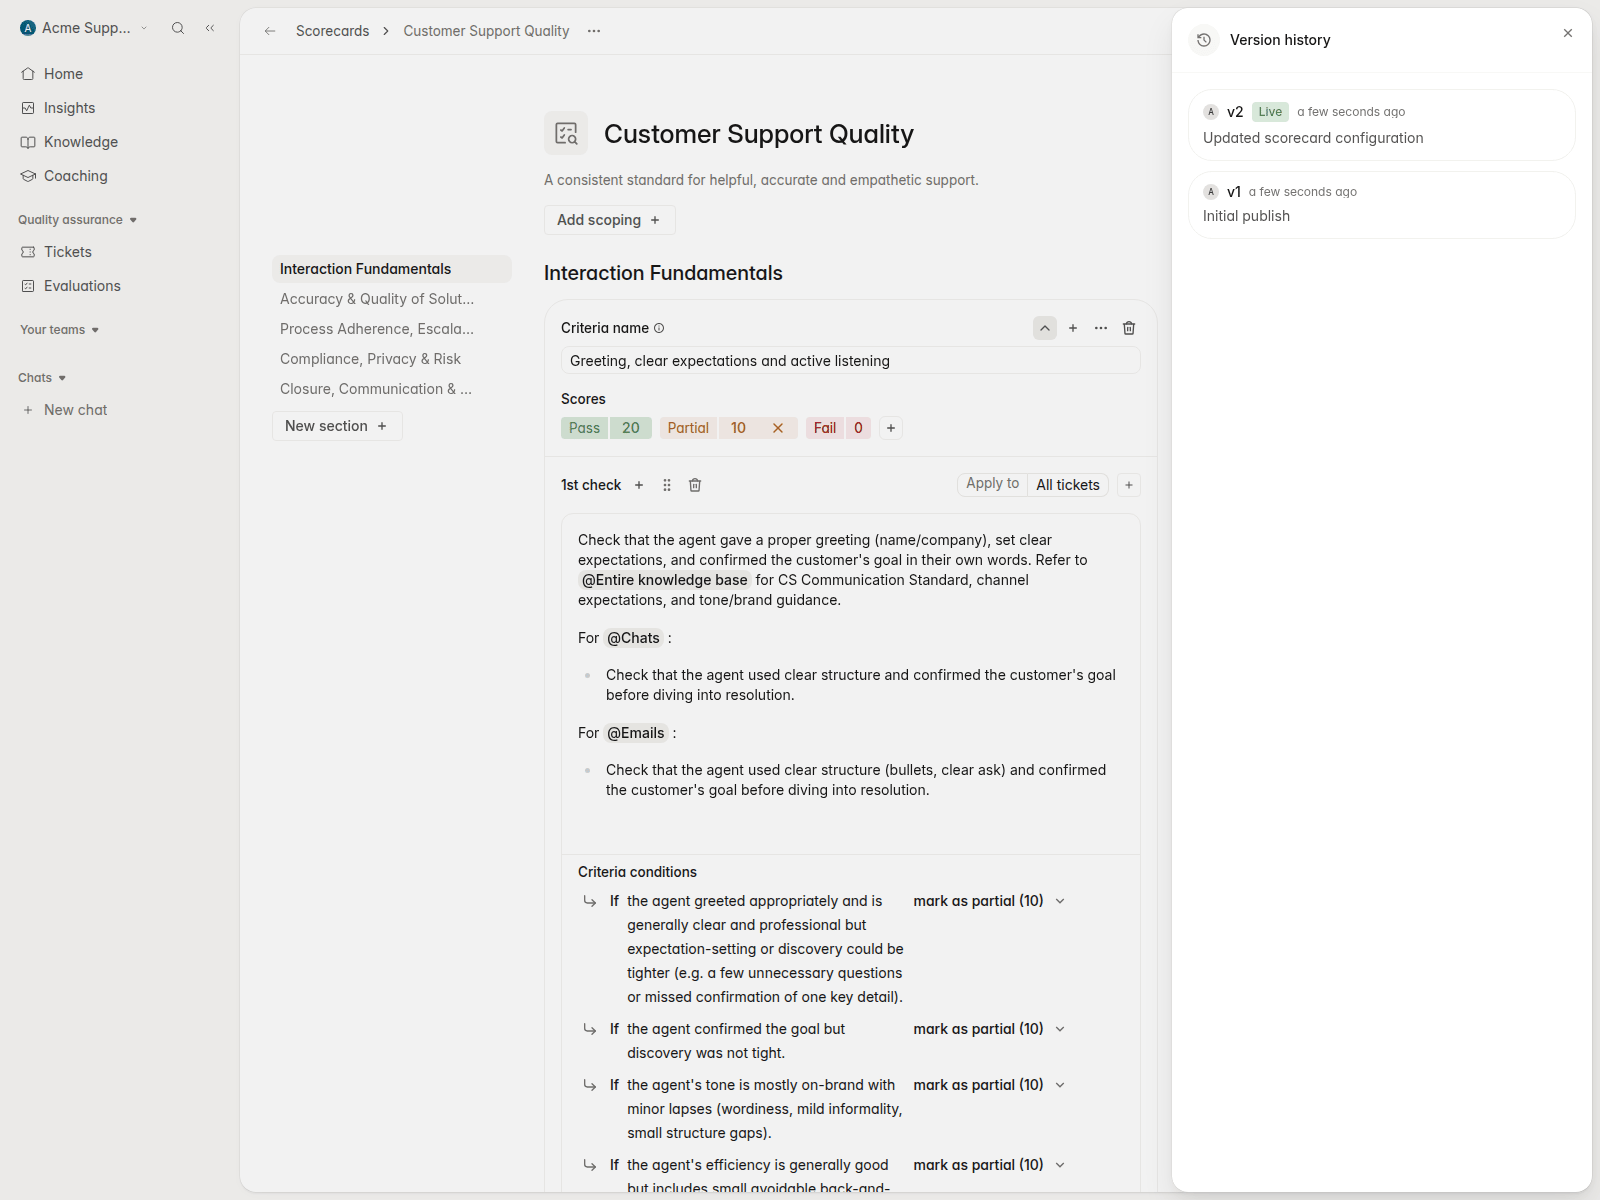Image resolution: width=1600 pixels, height=1200 pixels.
Task: Click the Add scoping button
Action: click(x=610, y=220)
